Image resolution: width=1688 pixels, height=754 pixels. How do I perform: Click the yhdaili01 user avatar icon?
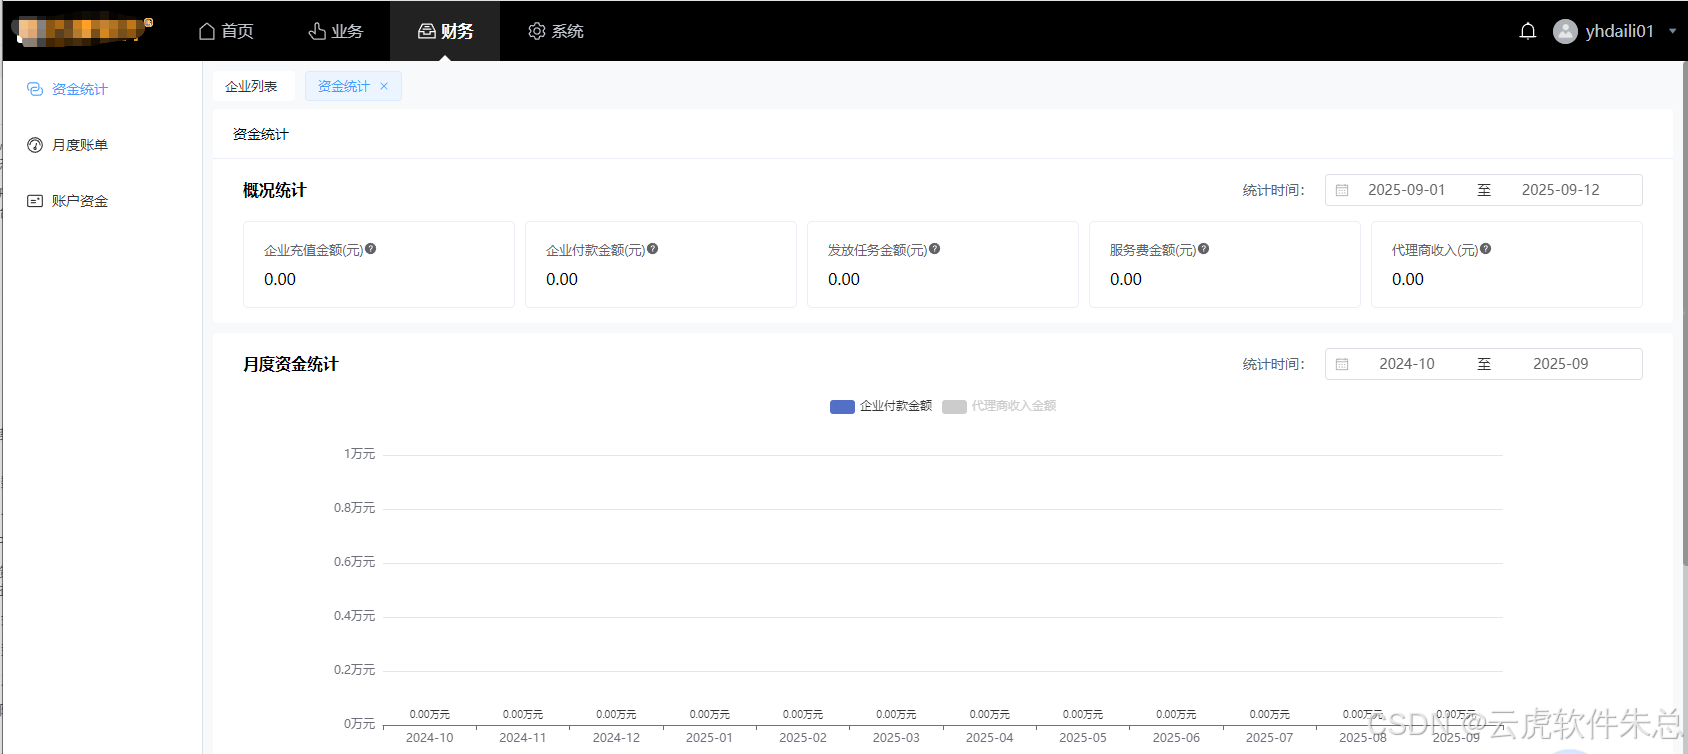pyautogui.click(x=1565, y=31)
